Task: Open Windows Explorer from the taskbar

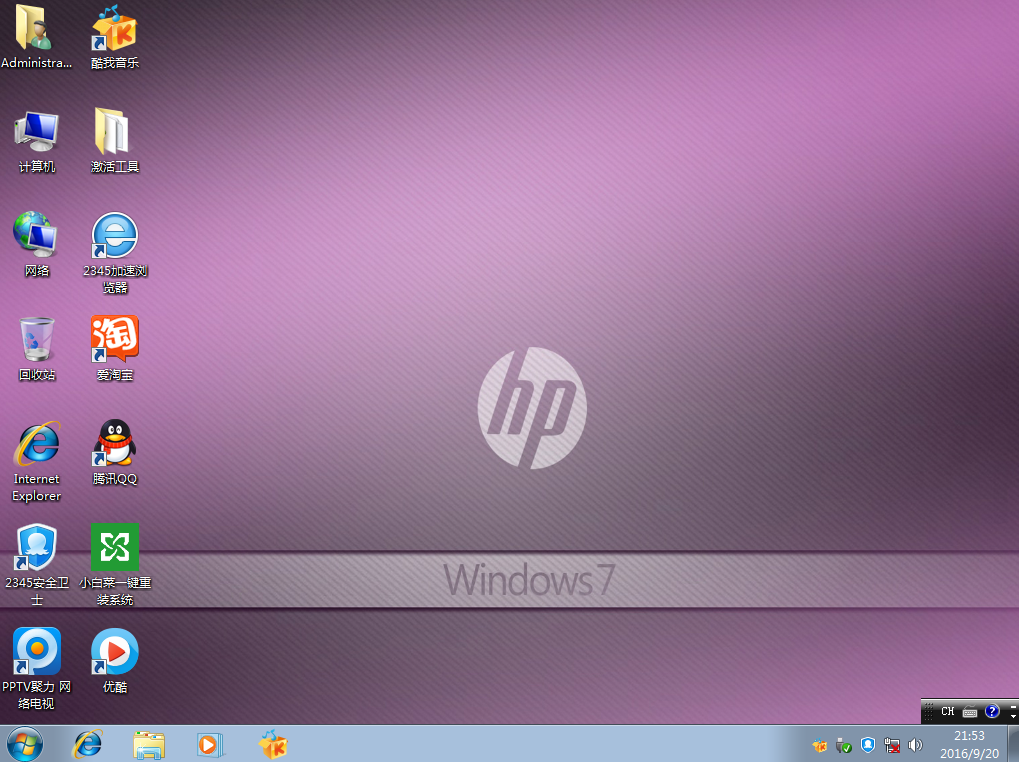Action: tap(149, 744)
